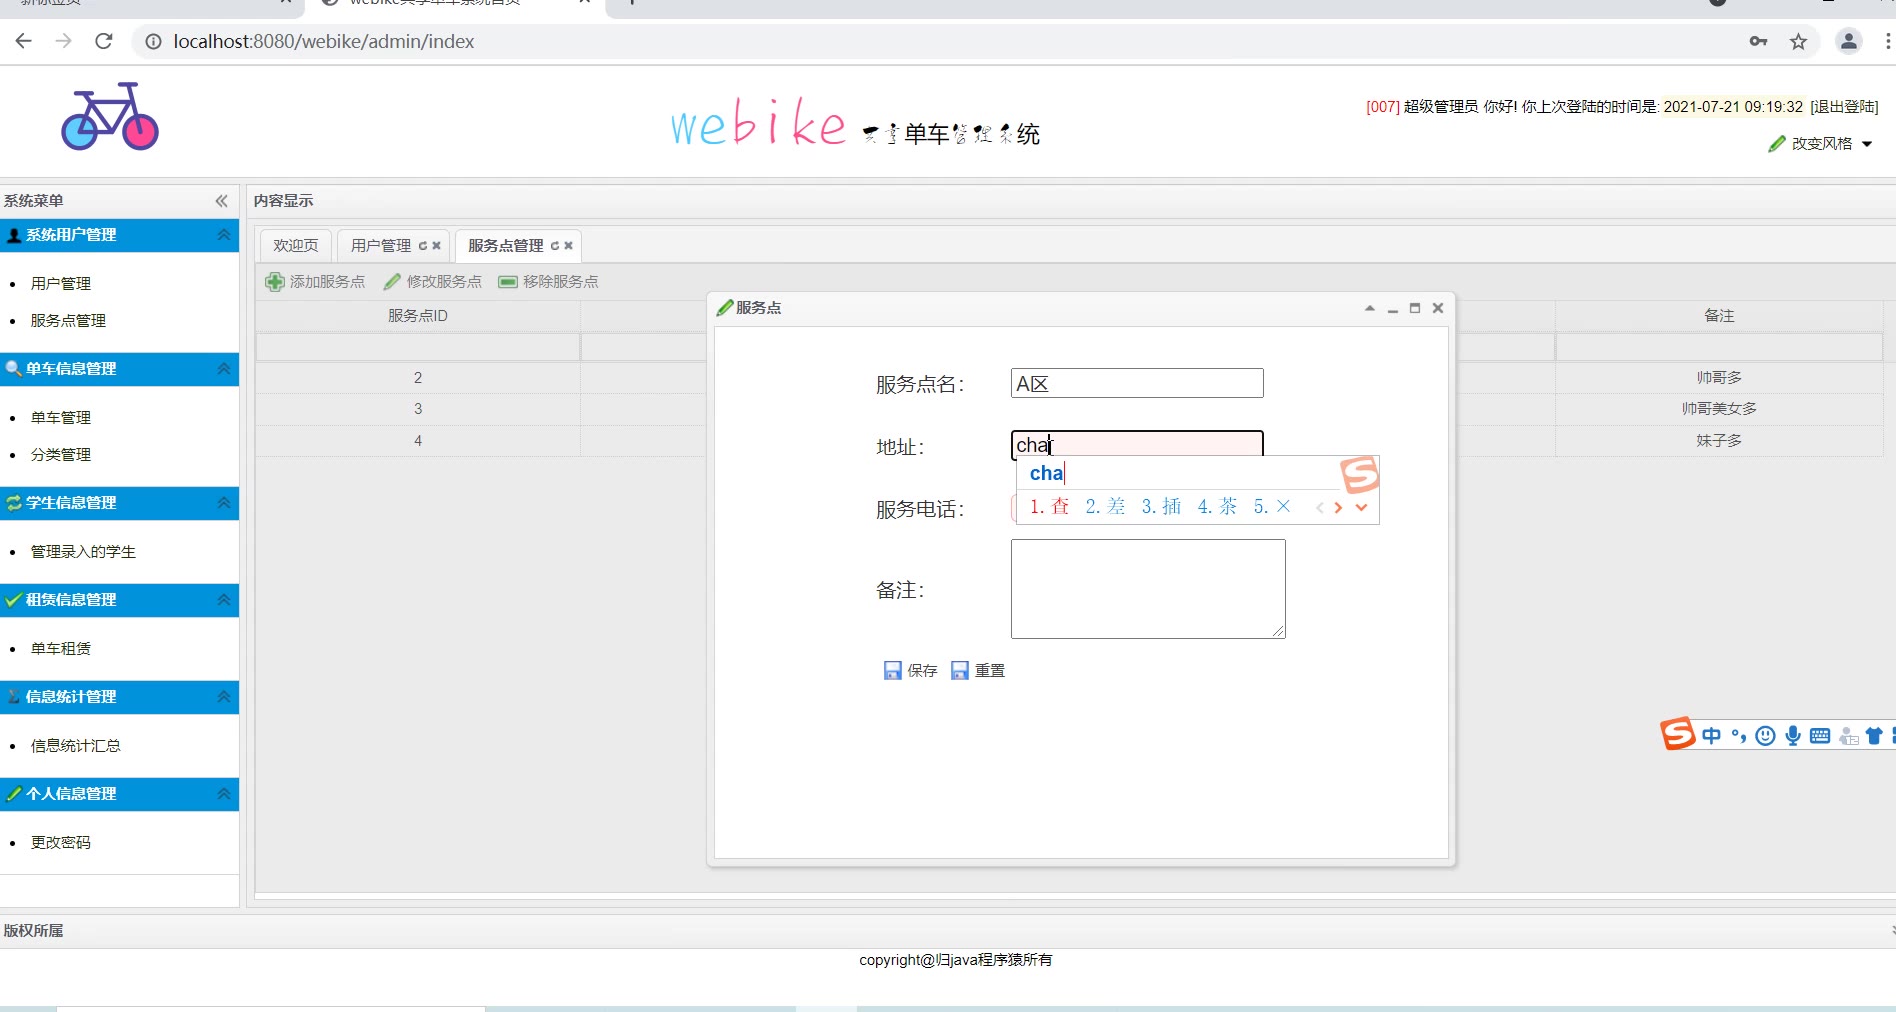Toggle IME punctuation mode

(x=1739, y=736)
